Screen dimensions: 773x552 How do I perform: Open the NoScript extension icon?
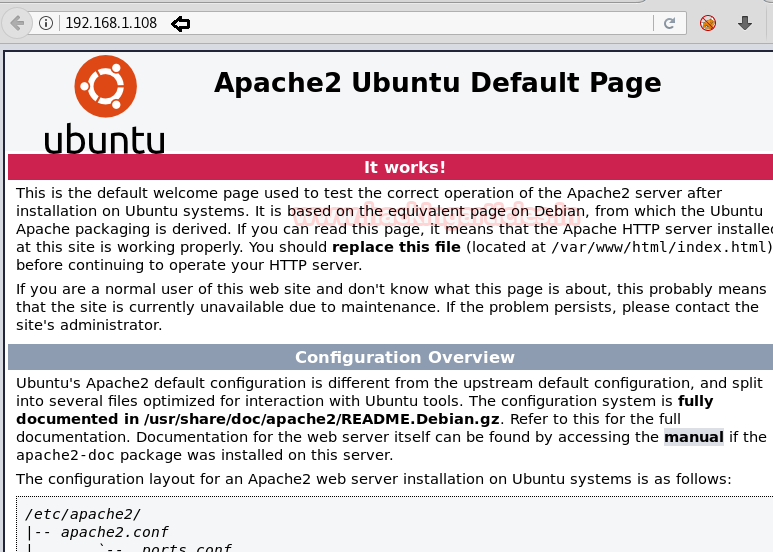[708, 23]
